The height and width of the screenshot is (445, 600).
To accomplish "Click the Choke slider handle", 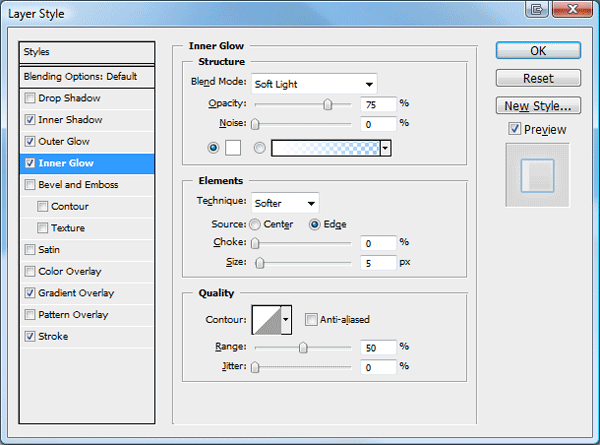I will click(x=255, y=243).
